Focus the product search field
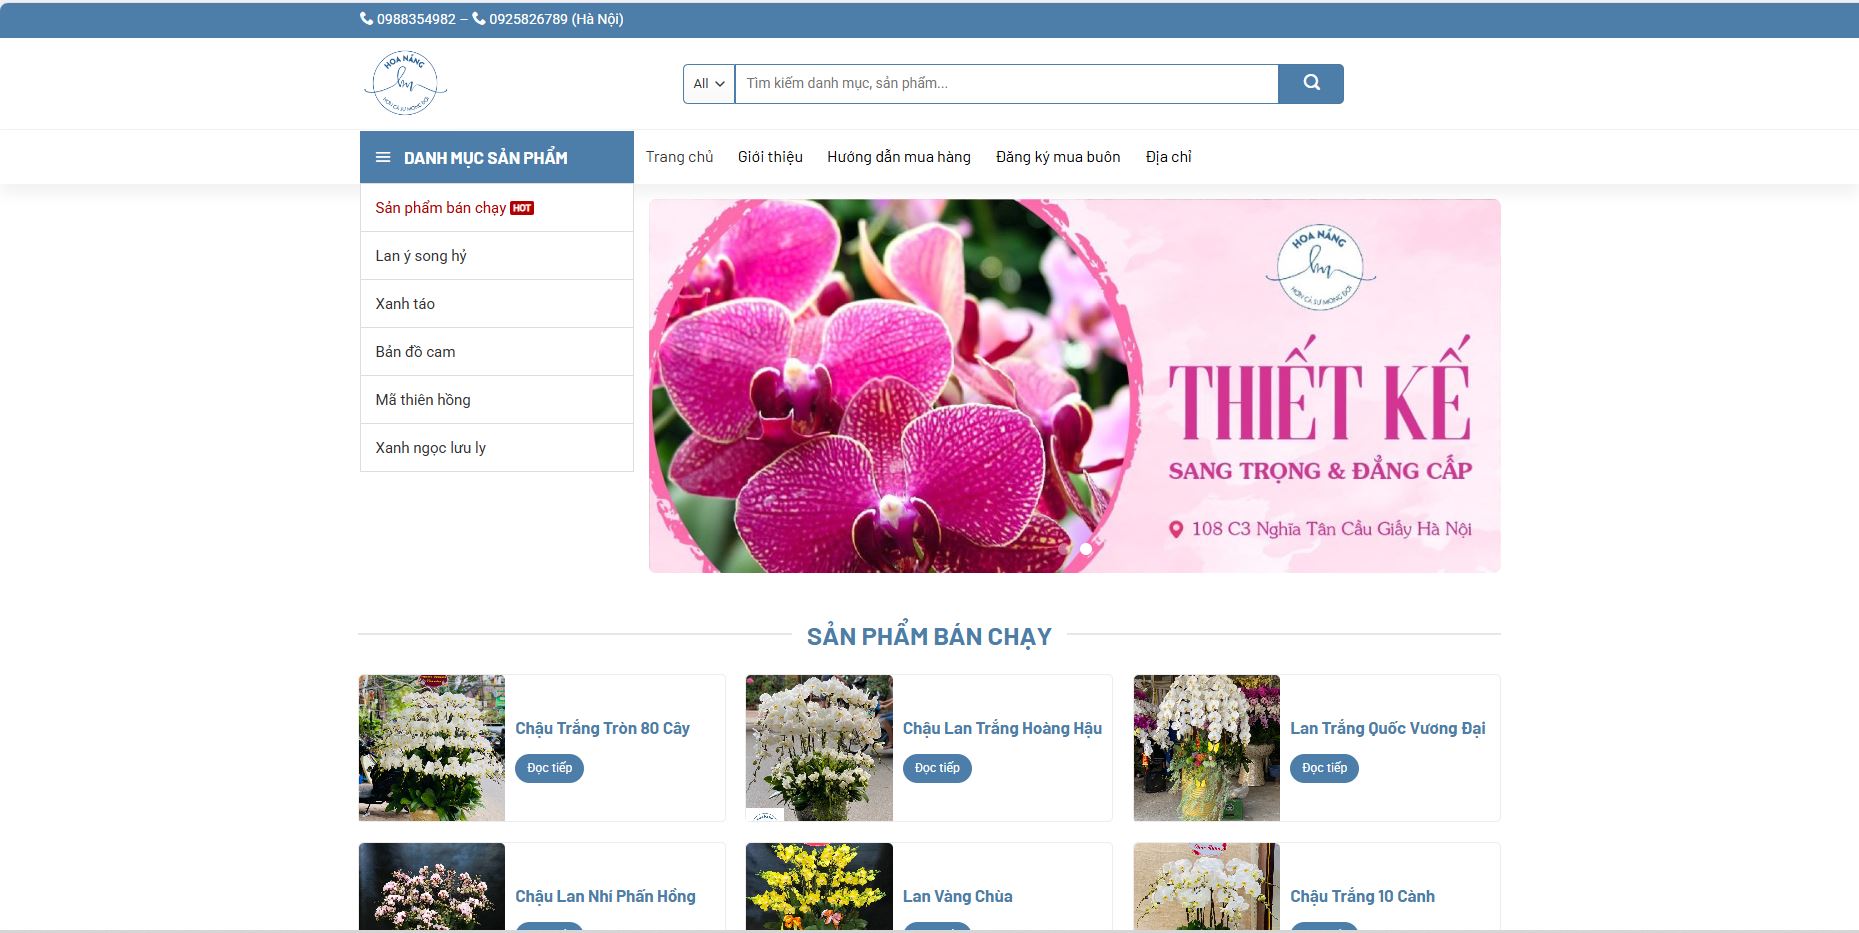 click(x=1006, y=84)
